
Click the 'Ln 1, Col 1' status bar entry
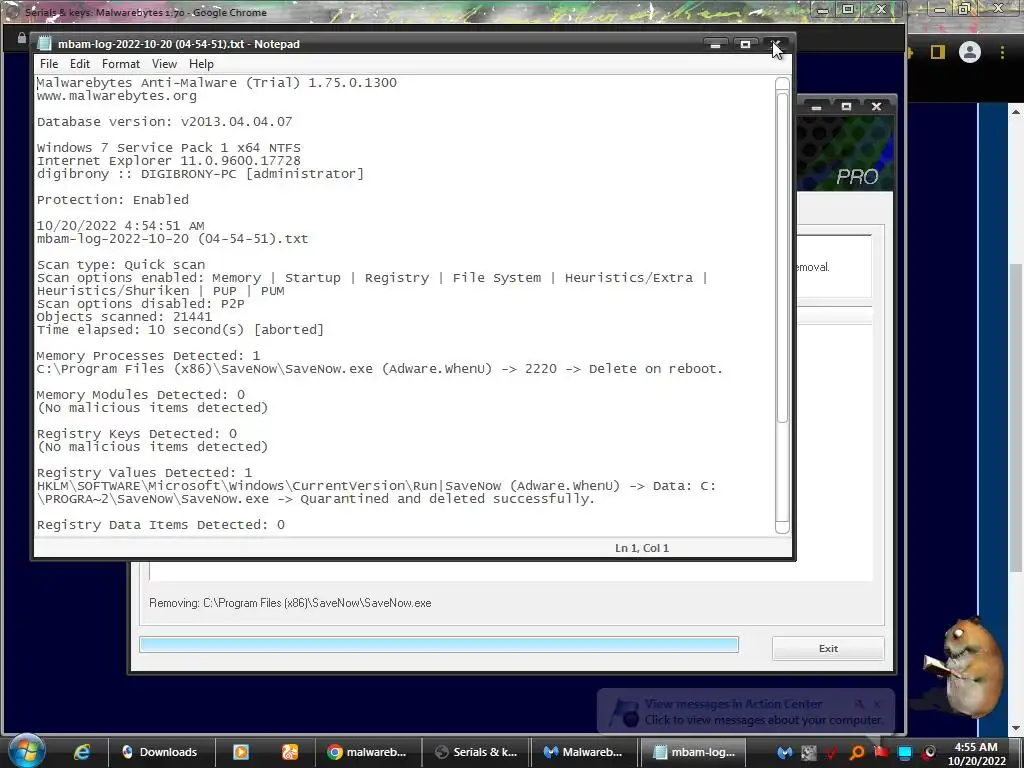[642, 548]
